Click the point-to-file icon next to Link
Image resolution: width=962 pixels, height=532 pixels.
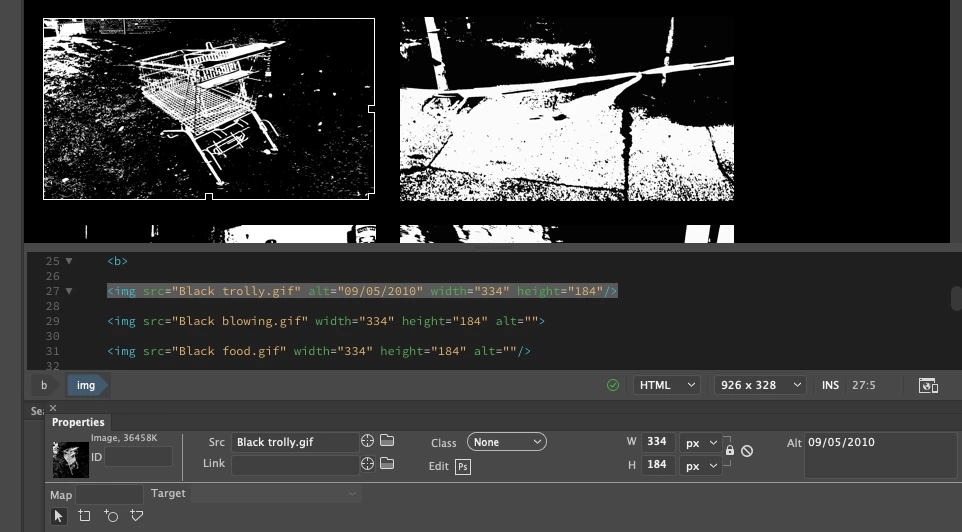[x=367, y=464]
